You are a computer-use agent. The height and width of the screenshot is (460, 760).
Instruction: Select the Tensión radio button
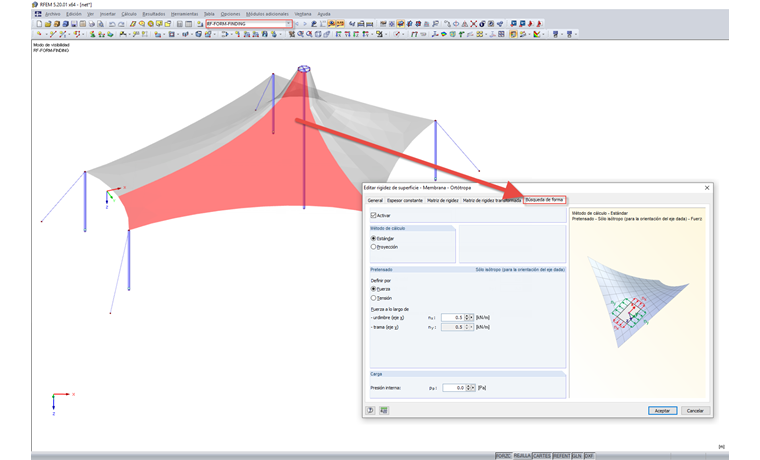pyautogui.click(x=373, y=298)
